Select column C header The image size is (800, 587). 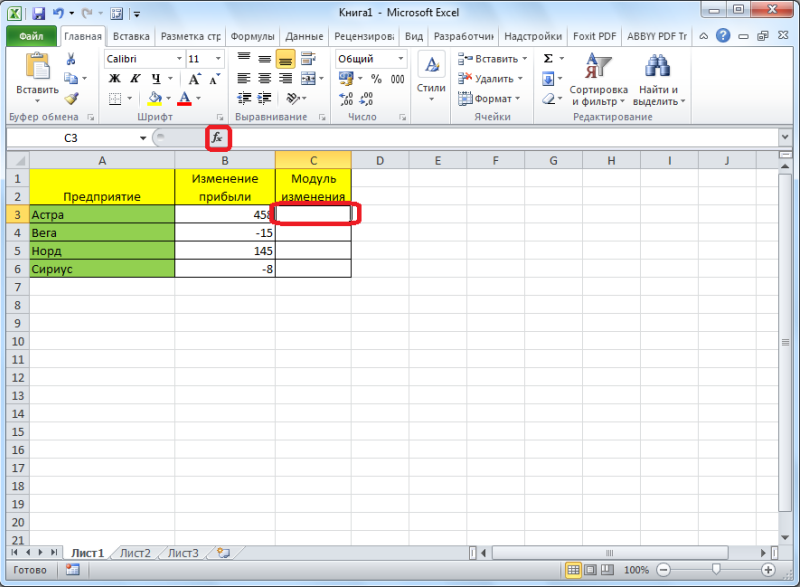(x=313, y=161)
